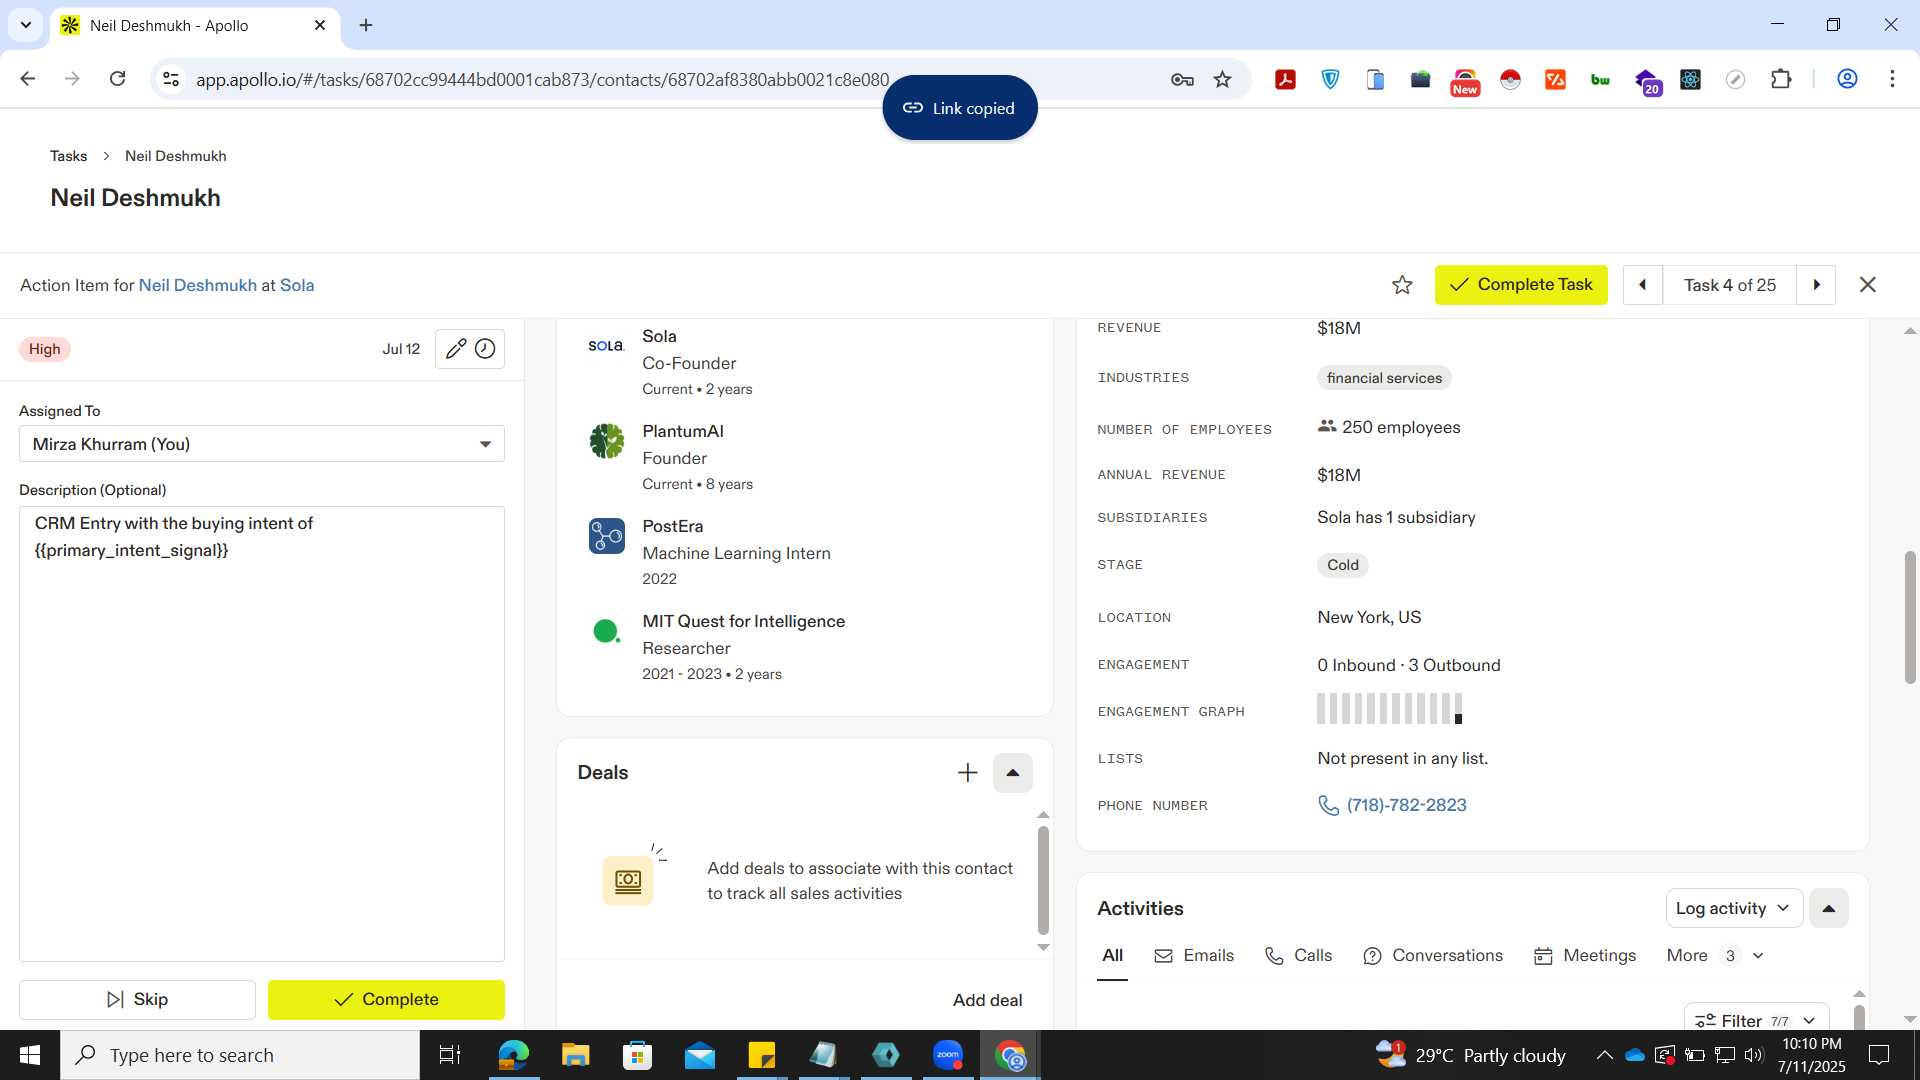Click the clock reschedule icon
This screenshot has width=1920, height=1080.
485,349
